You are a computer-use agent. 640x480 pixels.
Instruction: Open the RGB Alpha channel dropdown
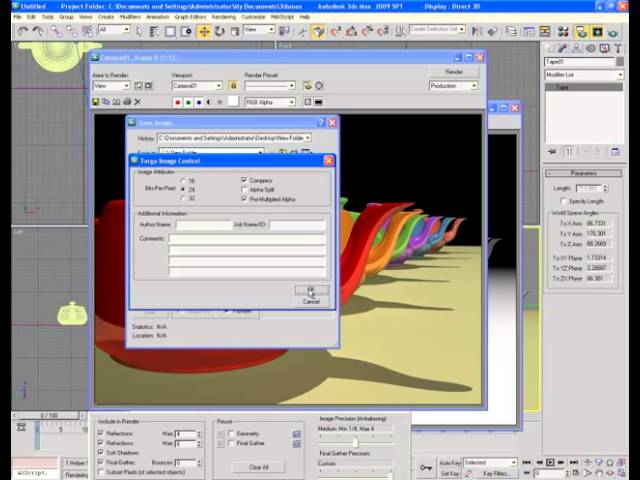(x=270, y=102)
